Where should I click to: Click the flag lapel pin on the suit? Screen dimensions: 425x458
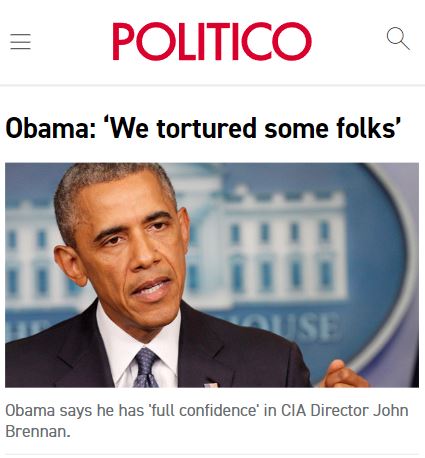click(211, 383)
